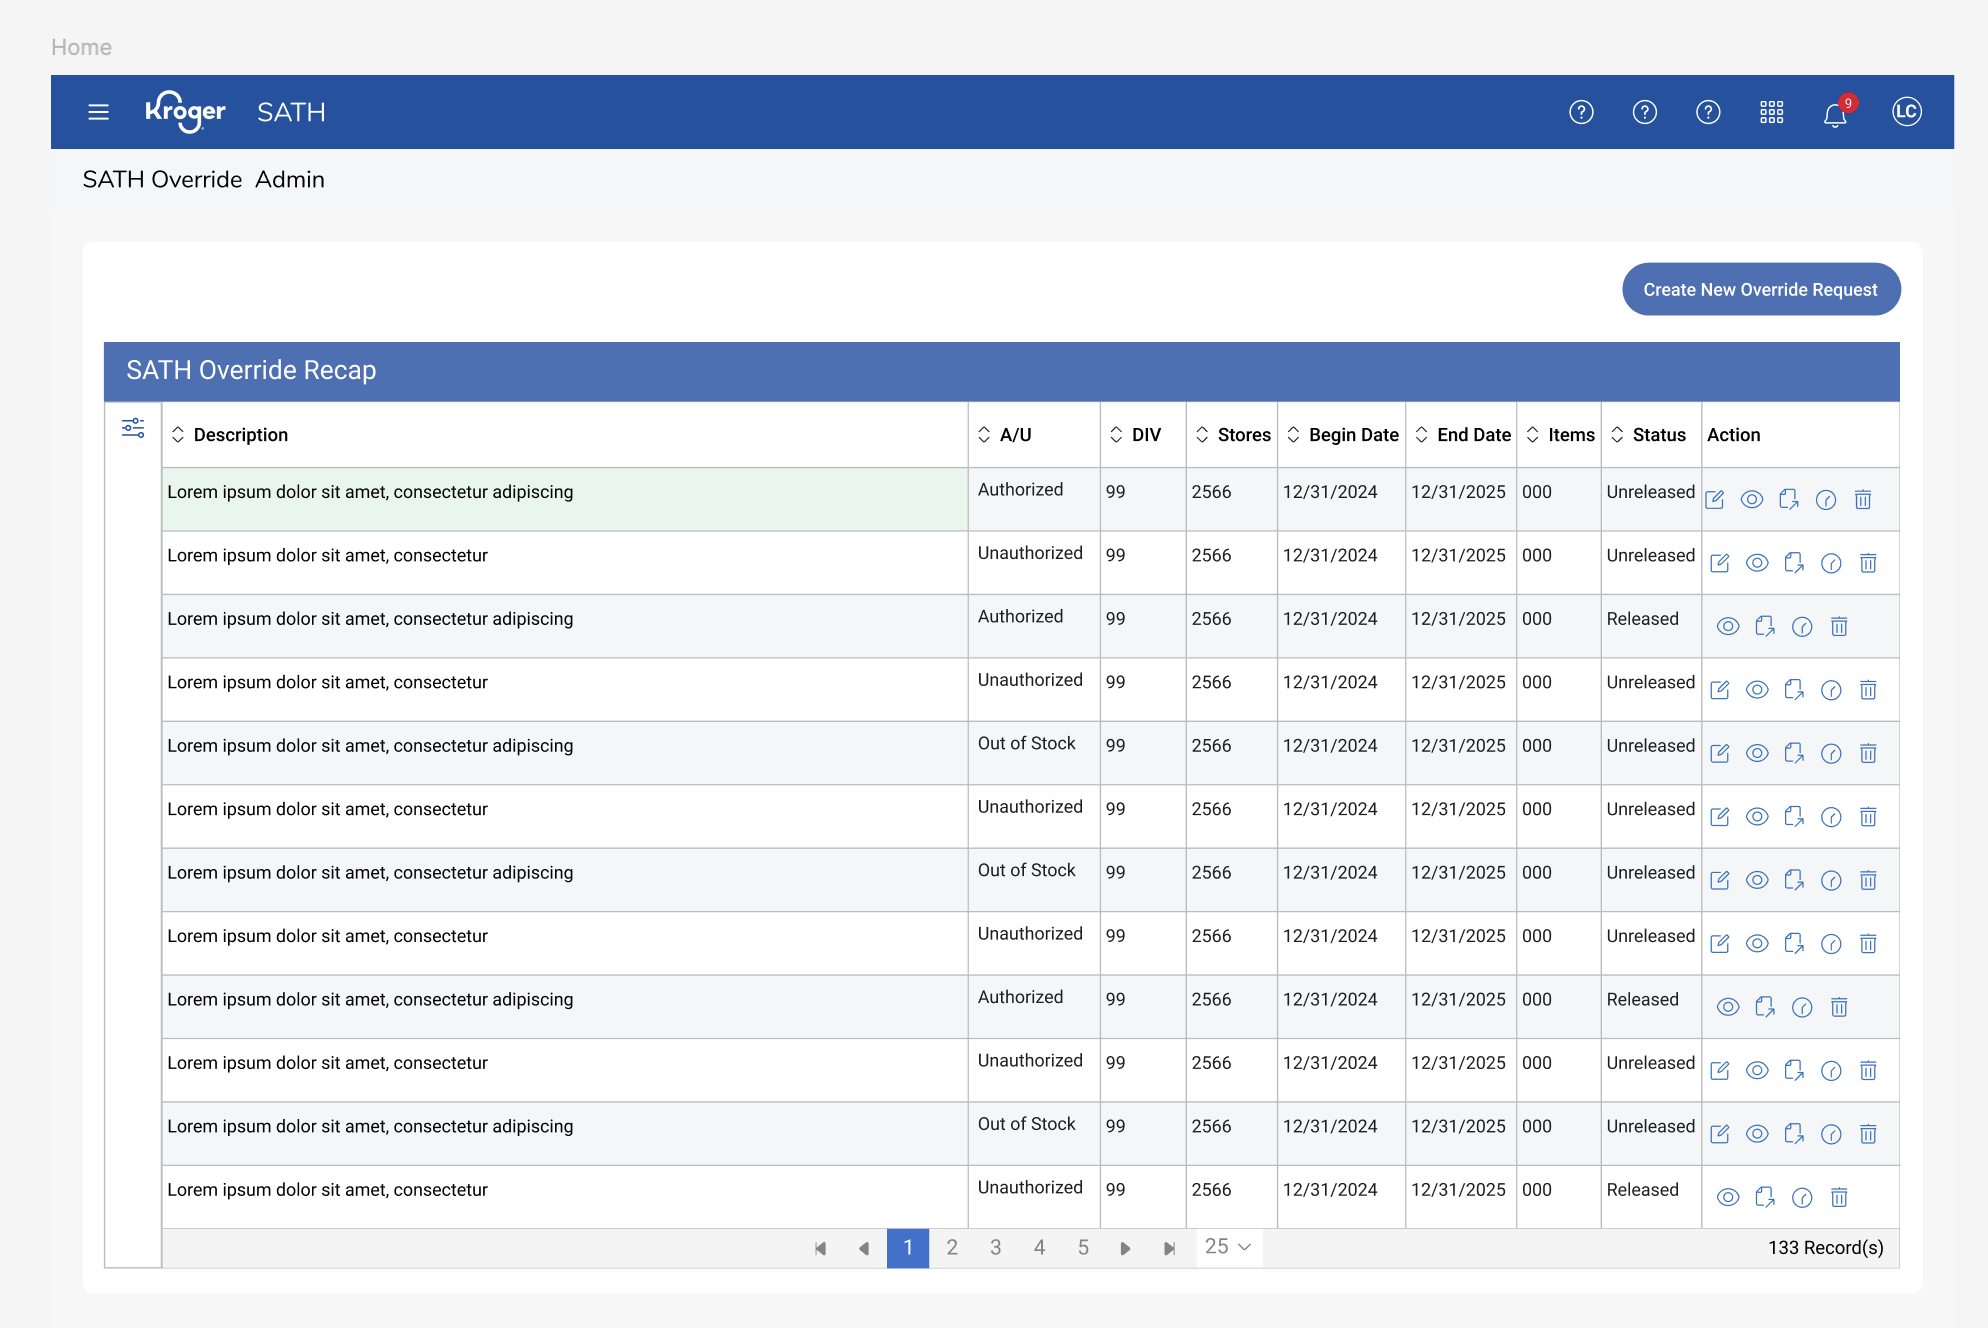Click the trash delete icon in the first row

coord(1862,499)
